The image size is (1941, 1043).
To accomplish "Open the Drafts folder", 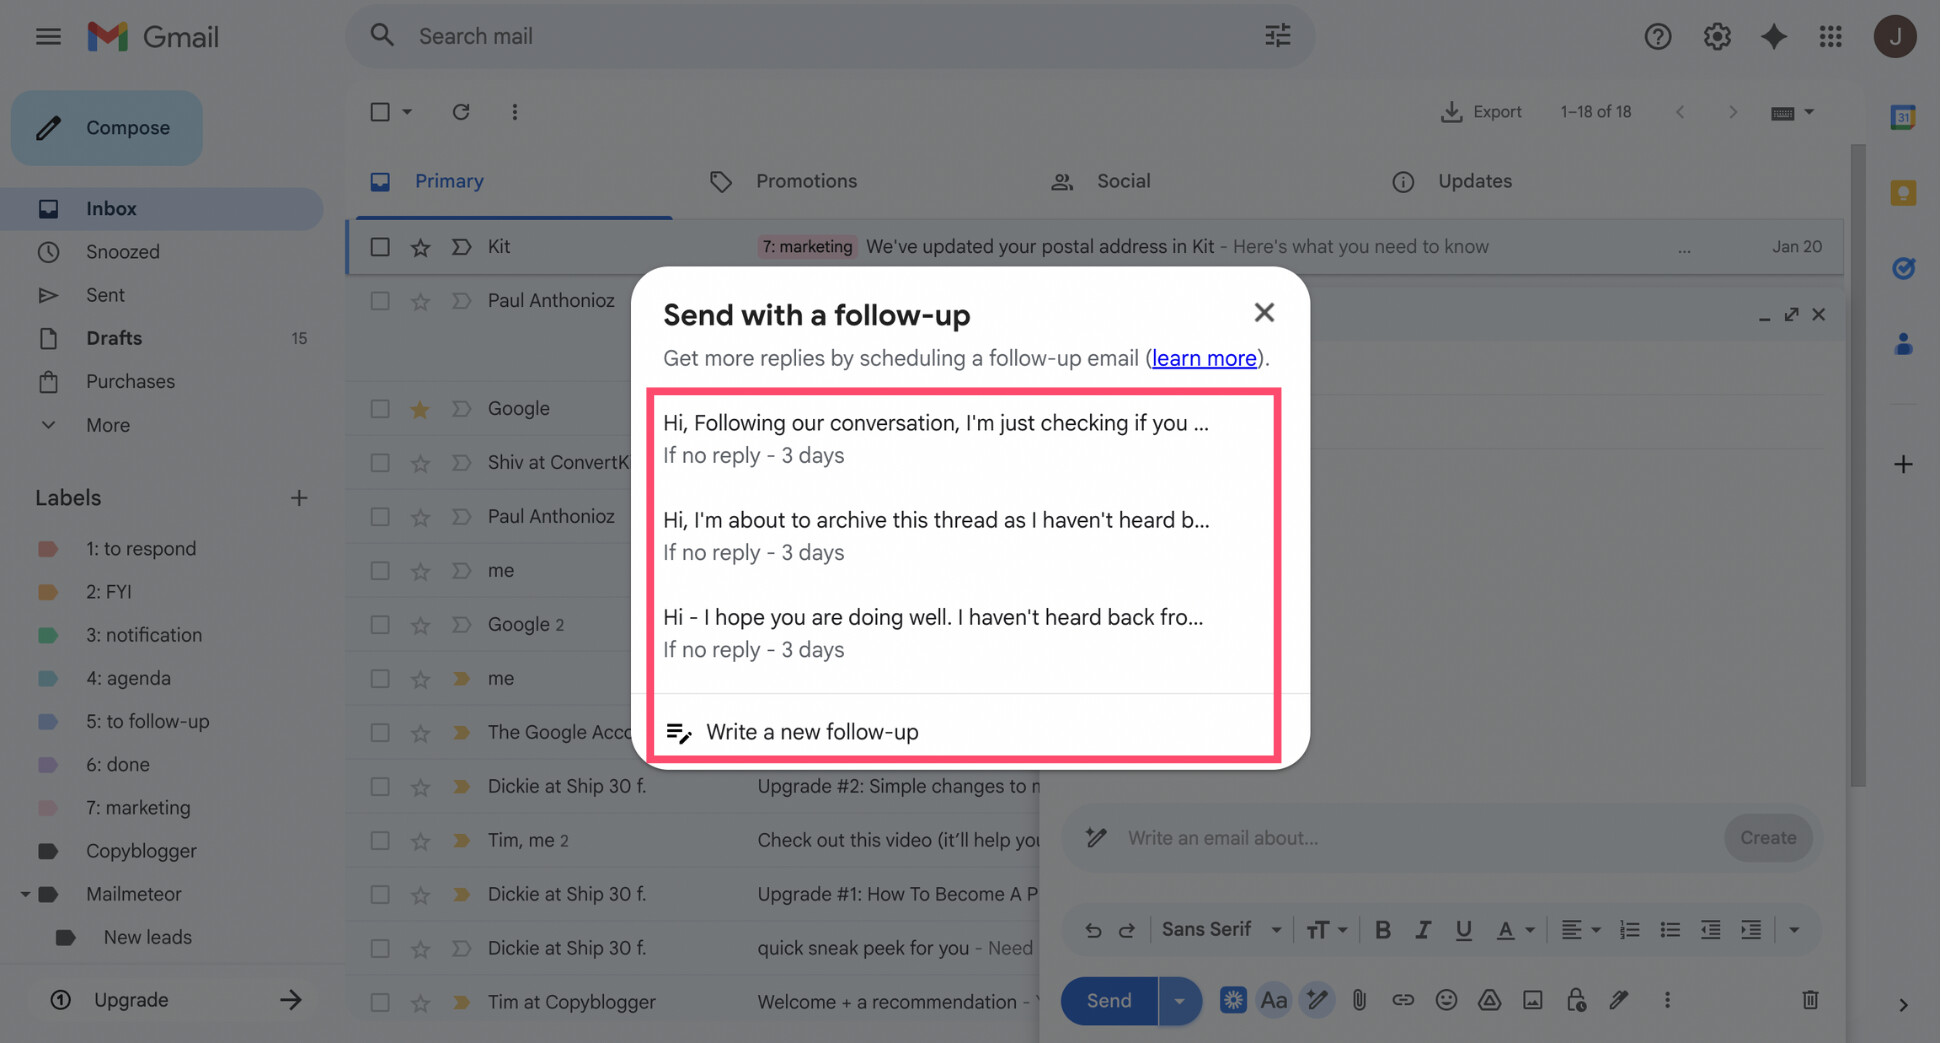I will [x=114, y=338].
